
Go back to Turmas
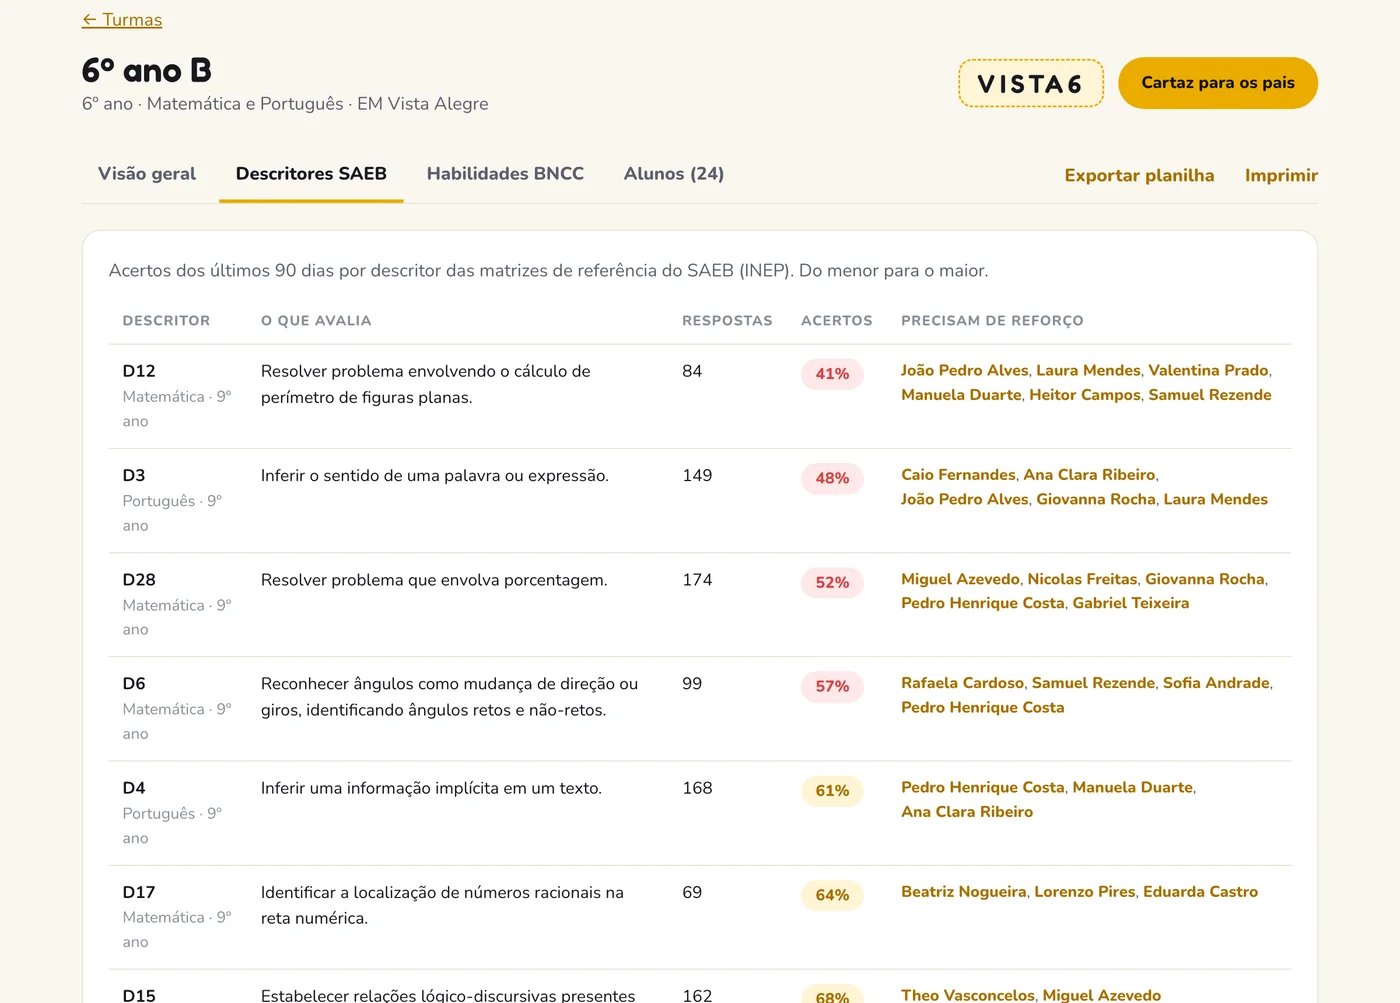tap(122, 20)
